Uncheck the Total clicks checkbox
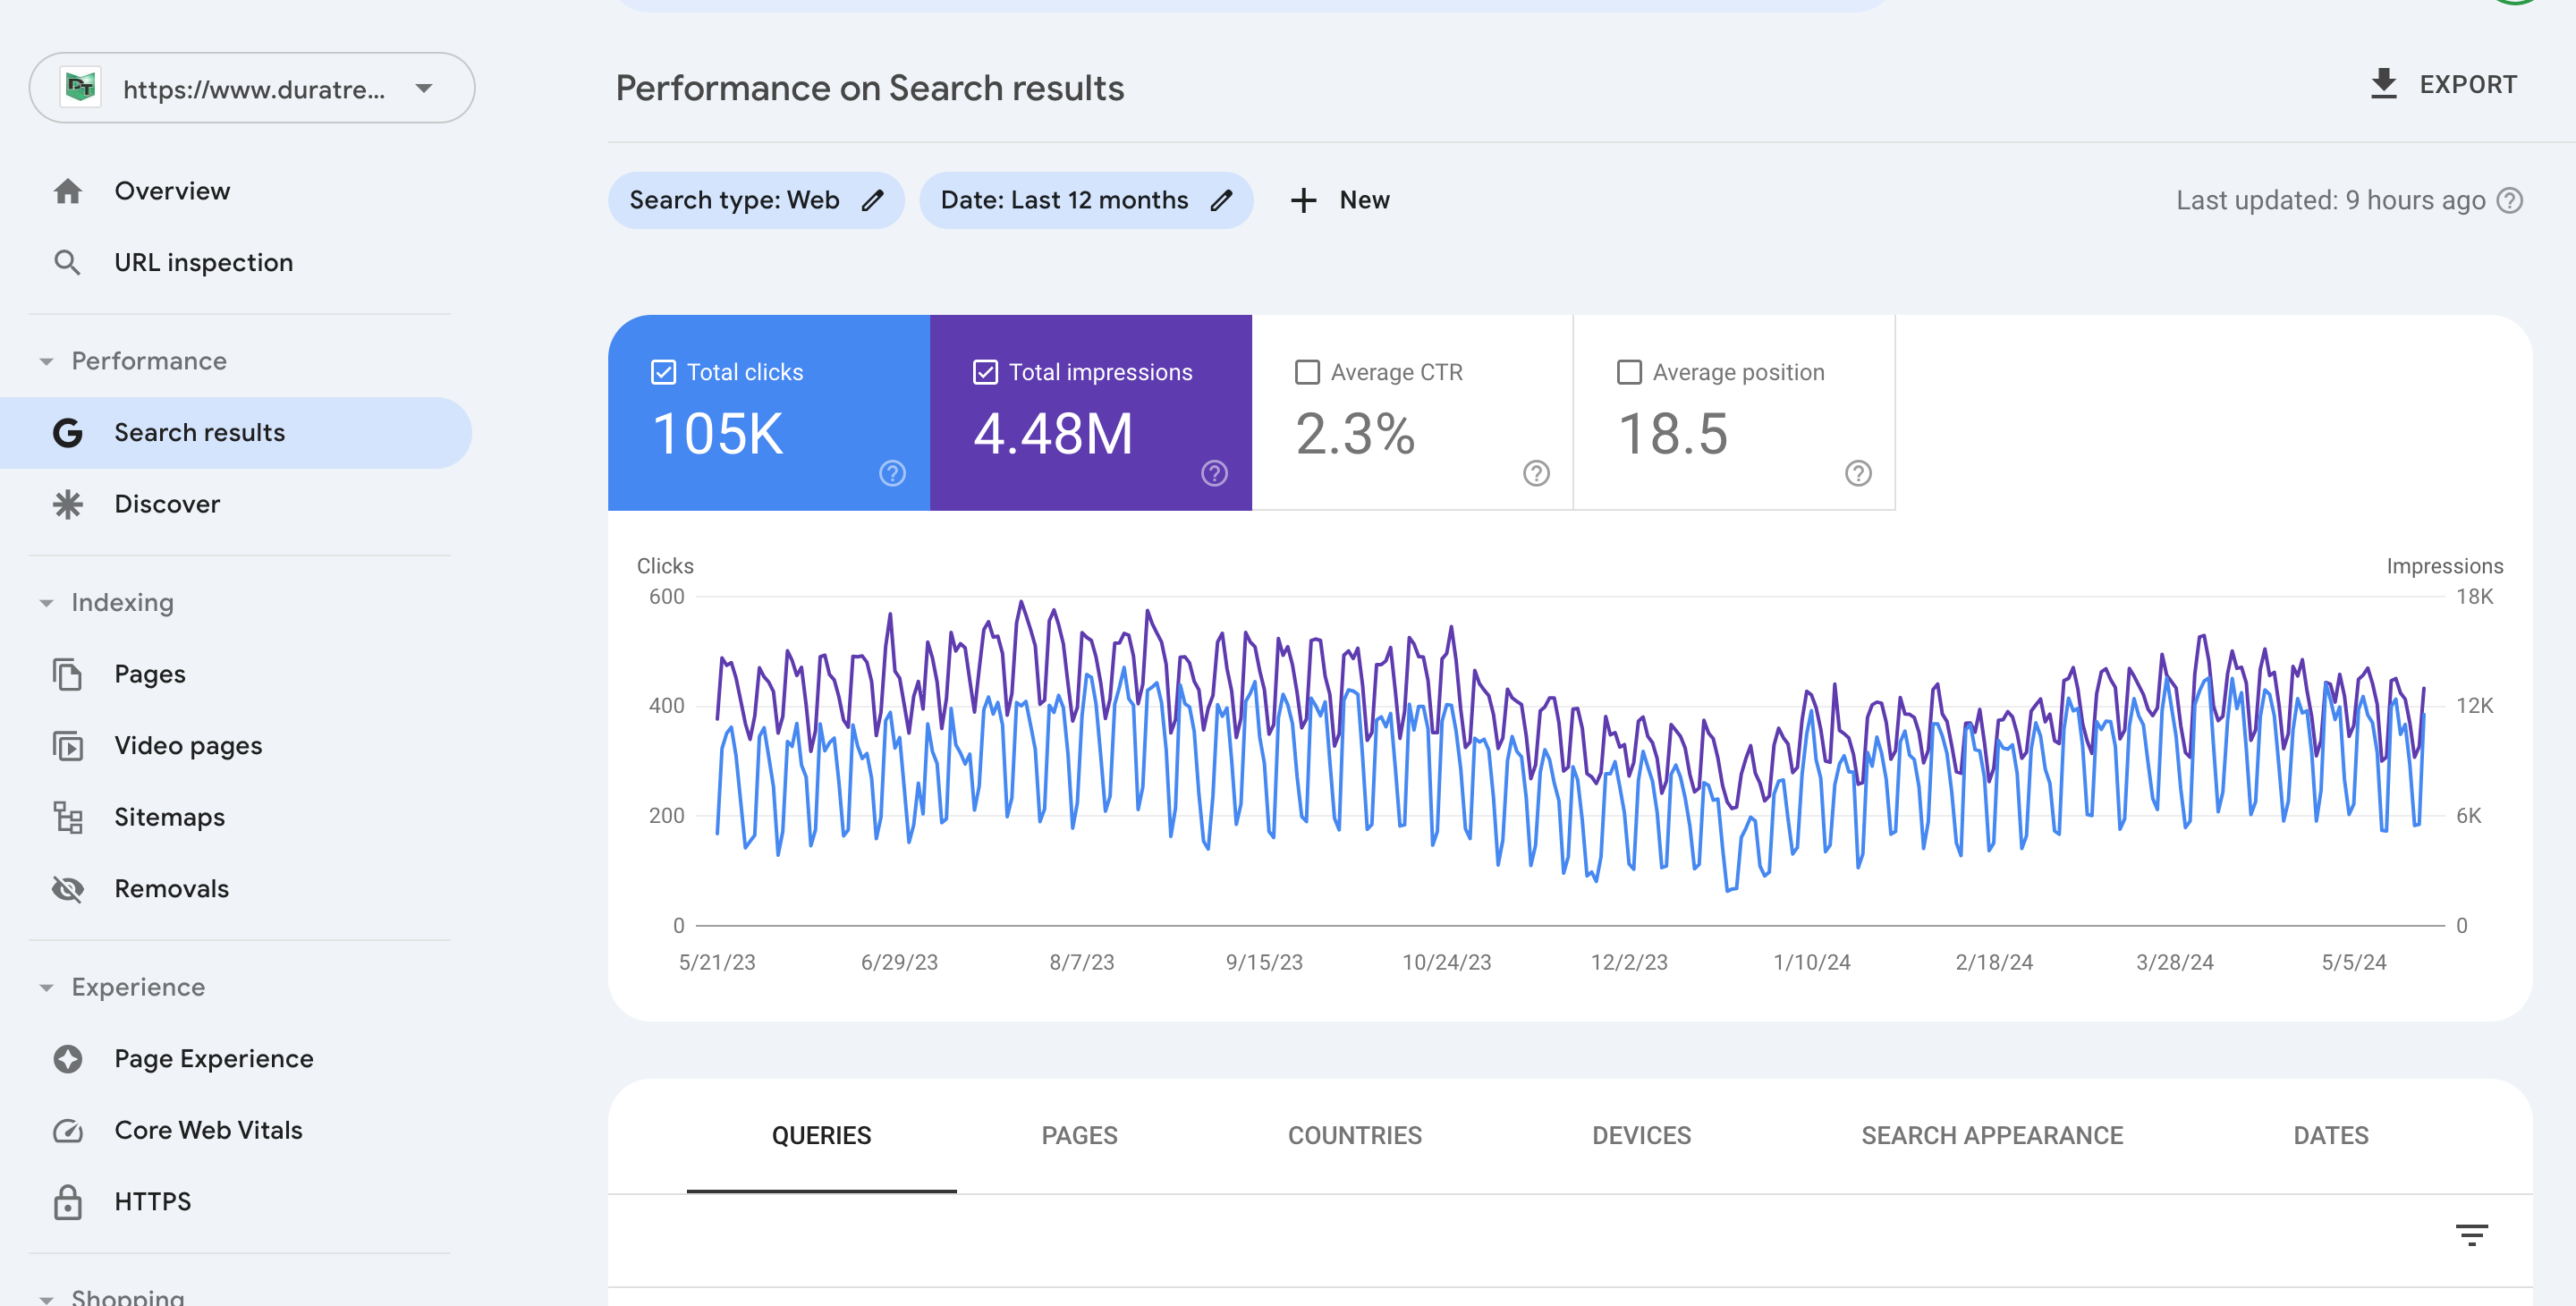 click(663, 372)
